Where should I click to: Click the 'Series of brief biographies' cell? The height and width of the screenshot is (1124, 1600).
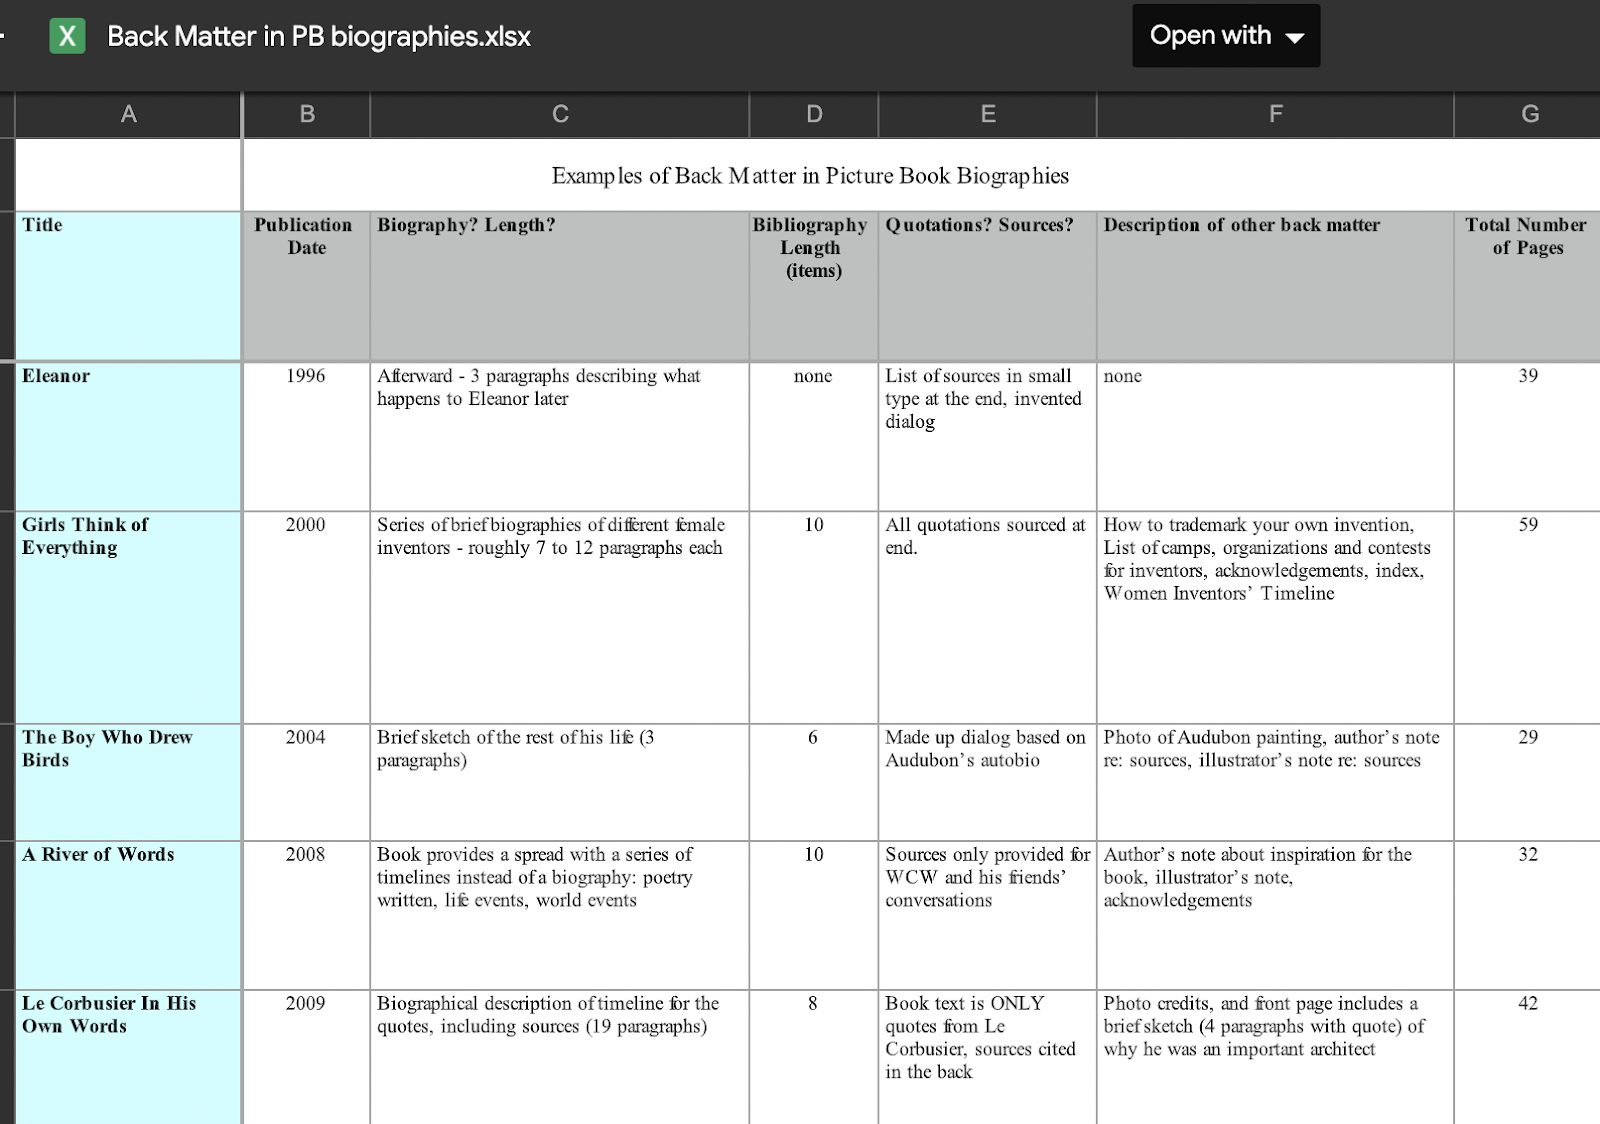(x=560, y=617)
